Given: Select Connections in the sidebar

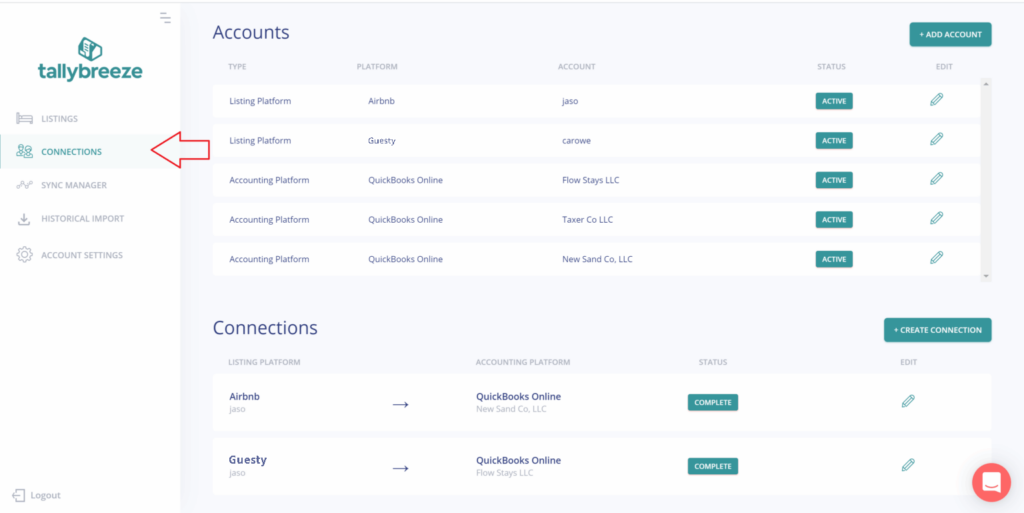Looking at the screenshot, I should tap(71, 152).
